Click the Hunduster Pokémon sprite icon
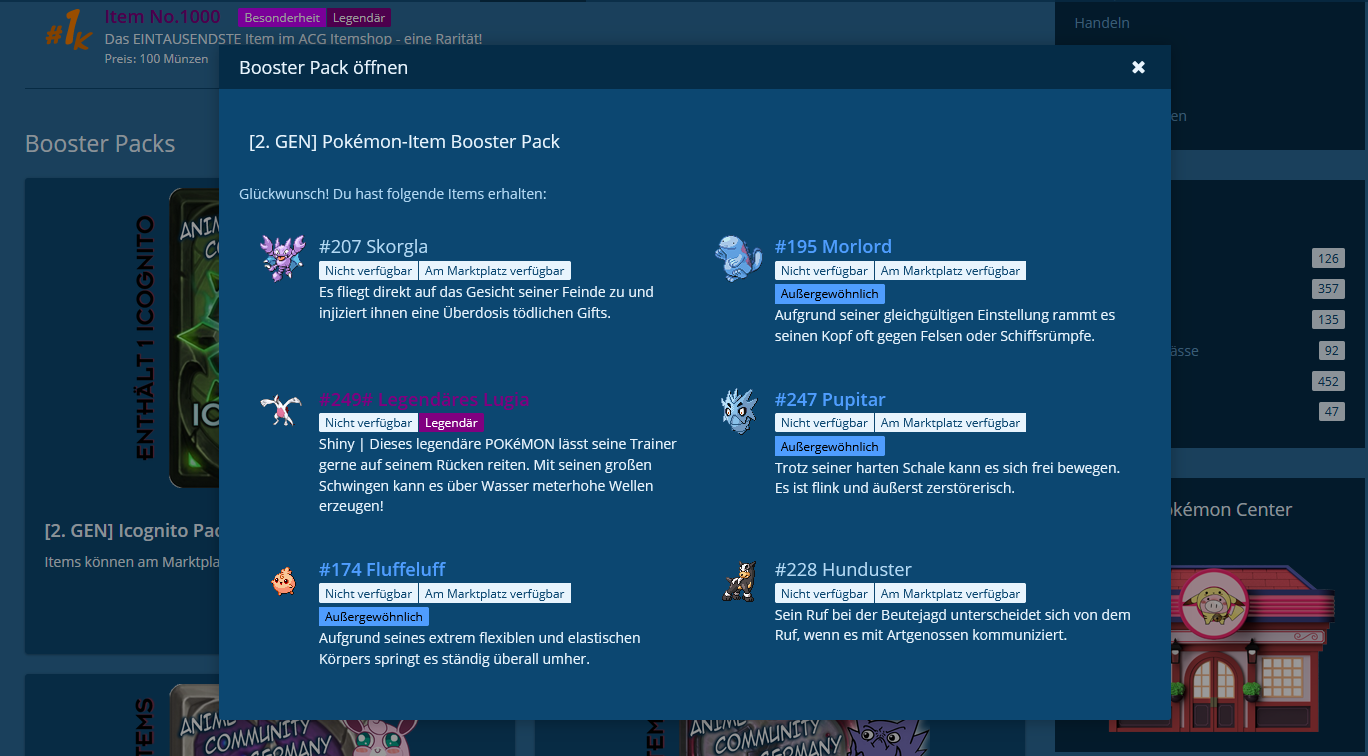This screenshot has width=1368, height=756. tap(738, 581)
